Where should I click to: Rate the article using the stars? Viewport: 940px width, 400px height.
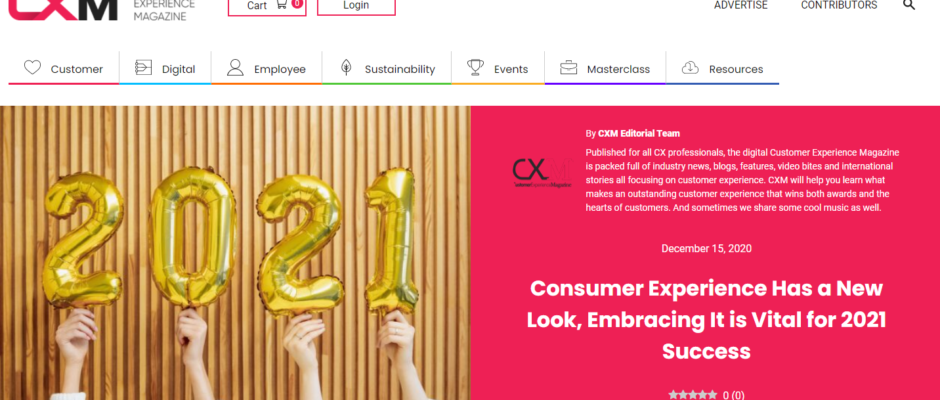coord(692,395)
